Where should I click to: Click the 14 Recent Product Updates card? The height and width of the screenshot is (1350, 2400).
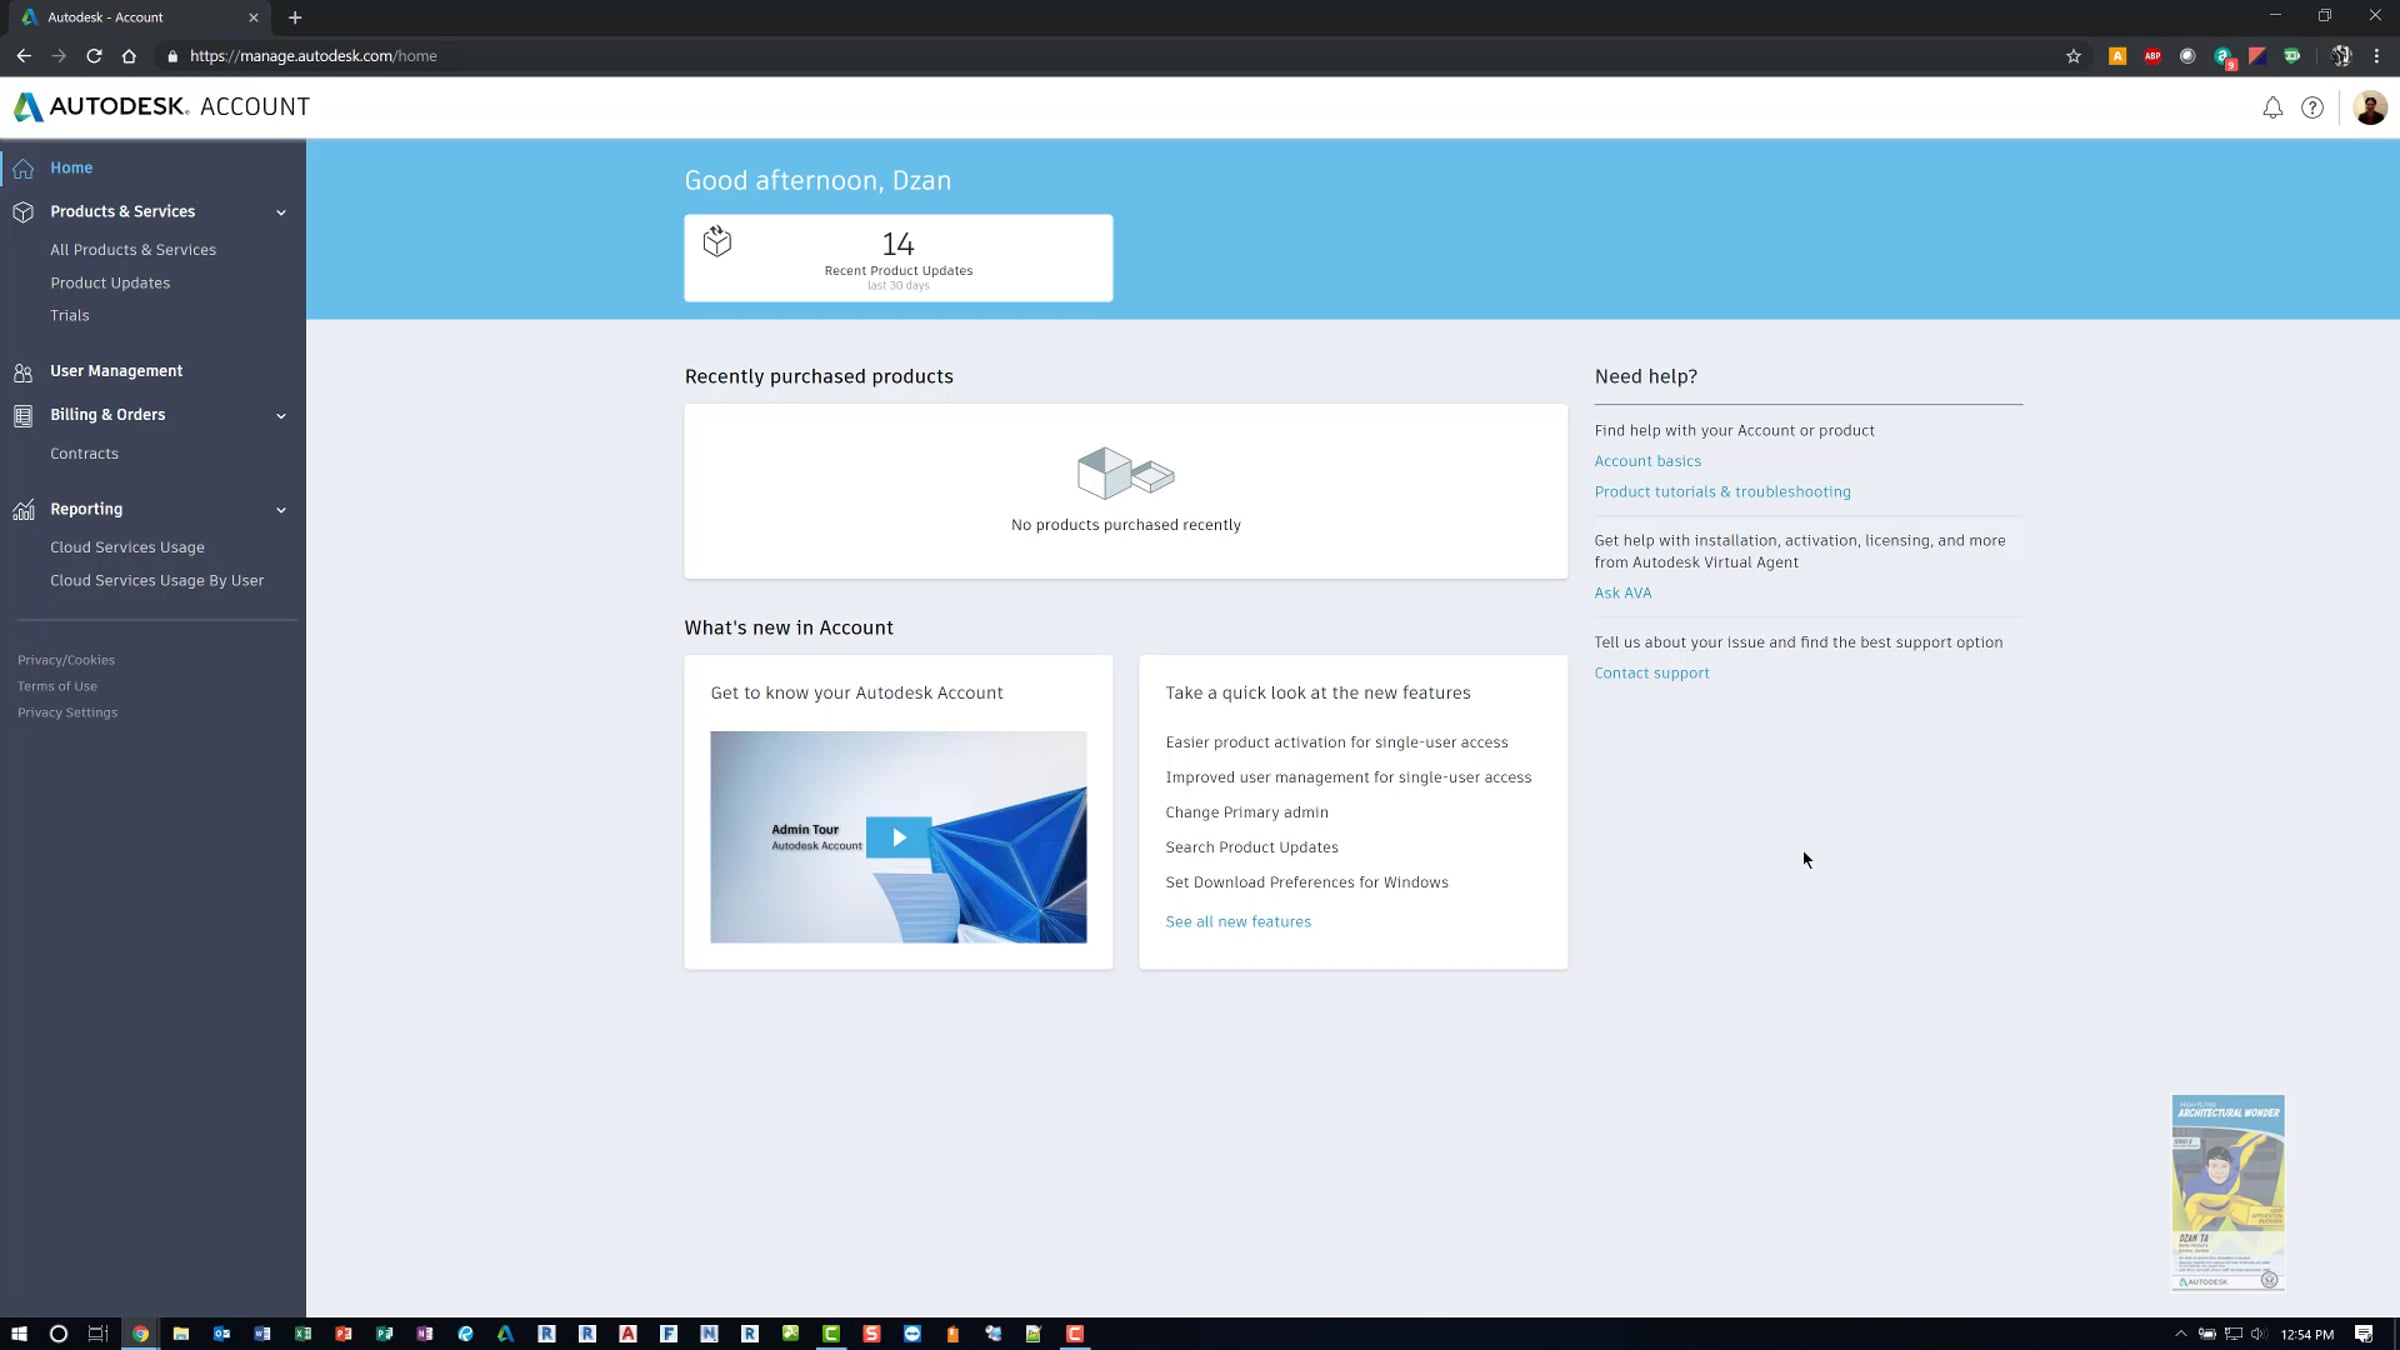point(897,258)
